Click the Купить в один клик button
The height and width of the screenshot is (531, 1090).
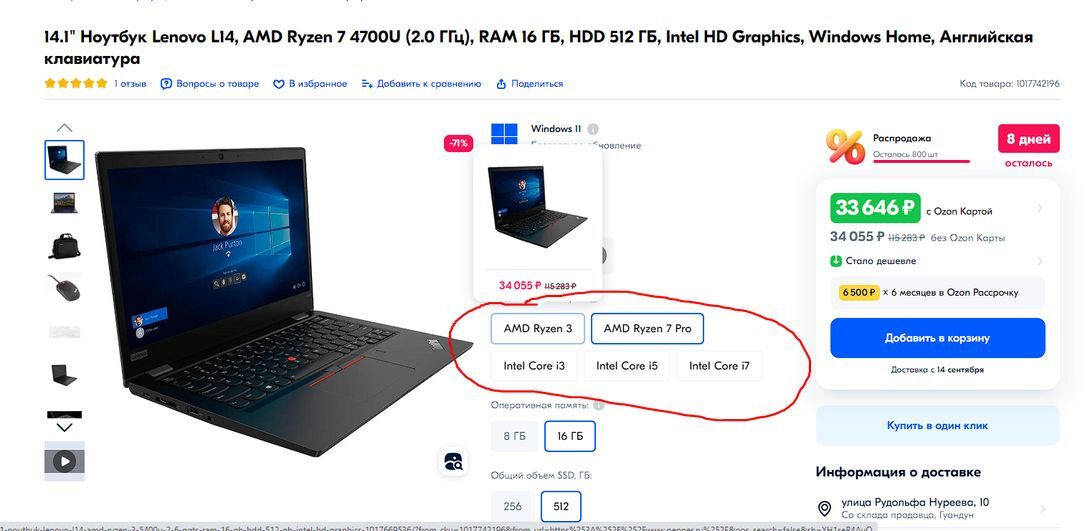[x=937, y=425]
